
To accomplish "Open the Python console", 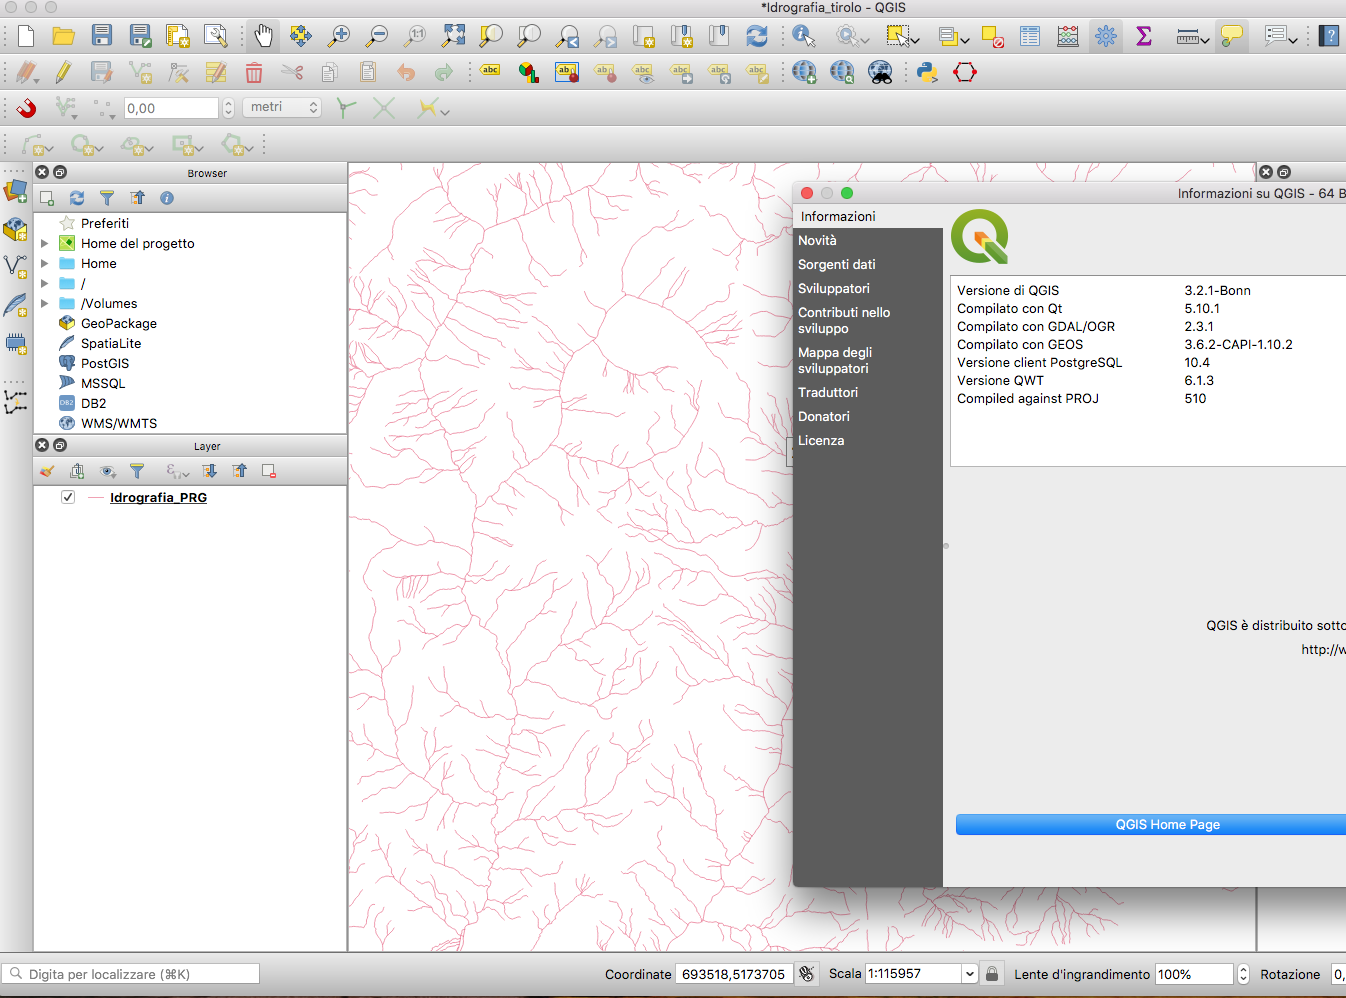I will tap(927, 72).
